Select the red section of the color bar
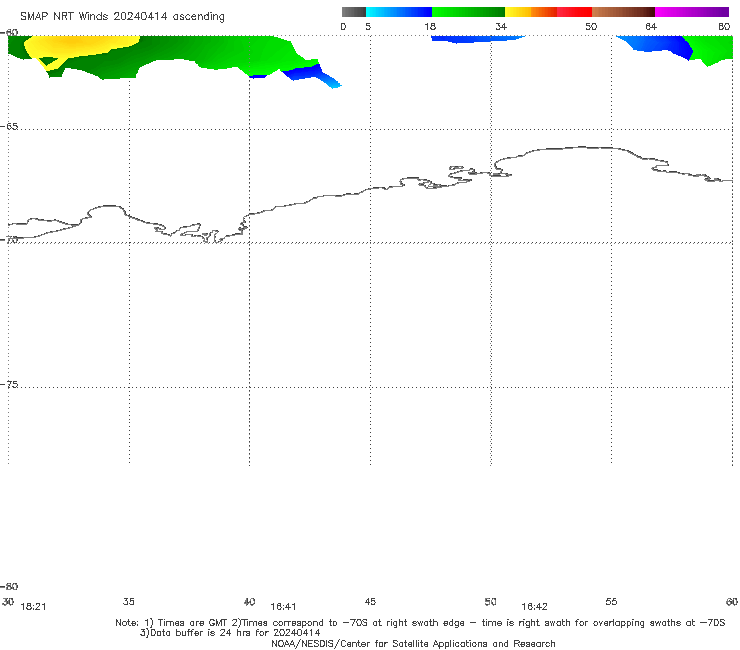 [574, 12]
